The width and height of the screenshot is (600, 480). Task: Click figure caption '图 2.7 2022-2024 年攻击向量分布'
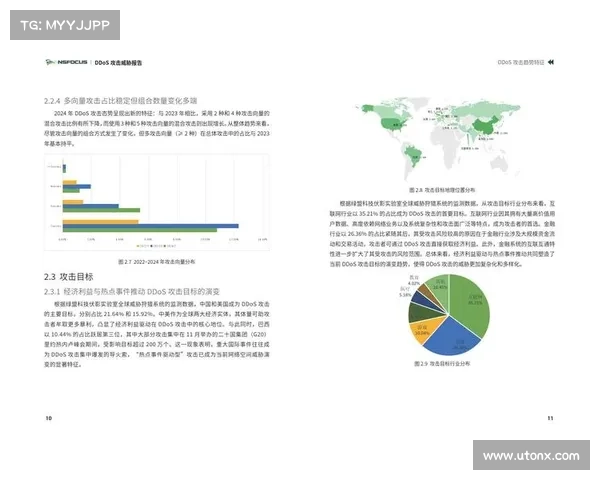157,262
